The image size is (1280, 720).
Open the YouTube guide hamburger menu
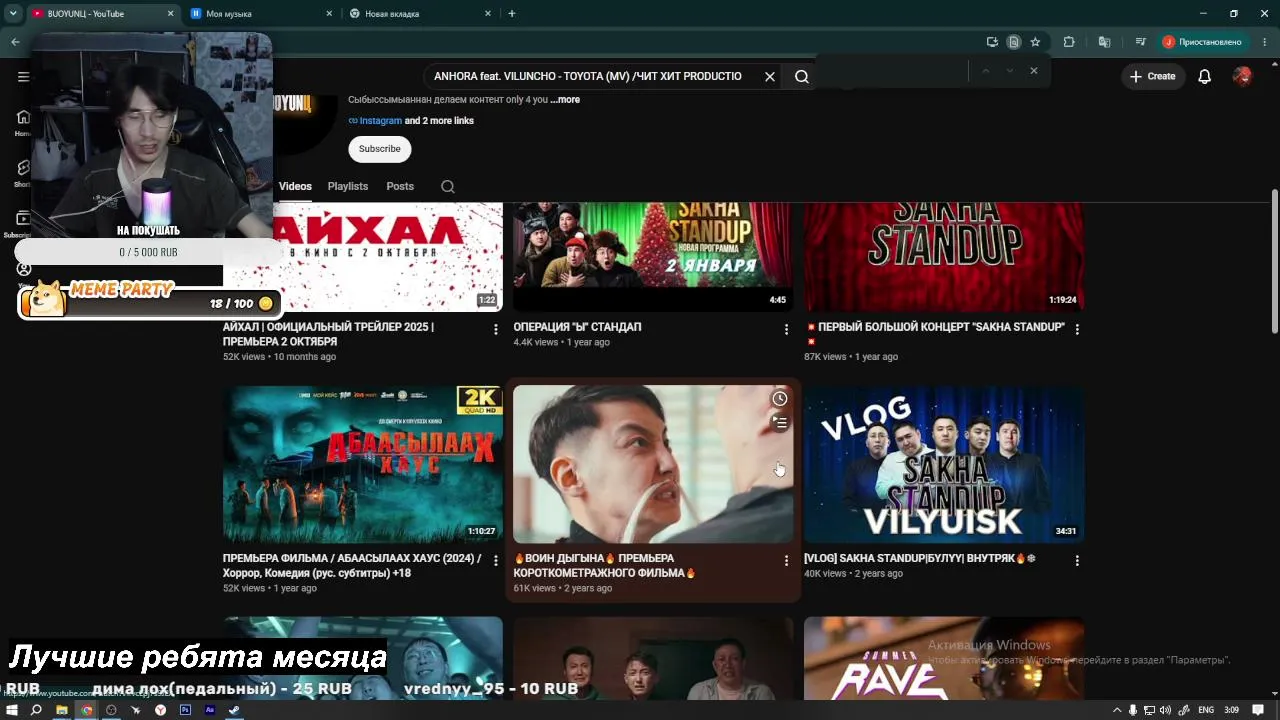point(23,77)
